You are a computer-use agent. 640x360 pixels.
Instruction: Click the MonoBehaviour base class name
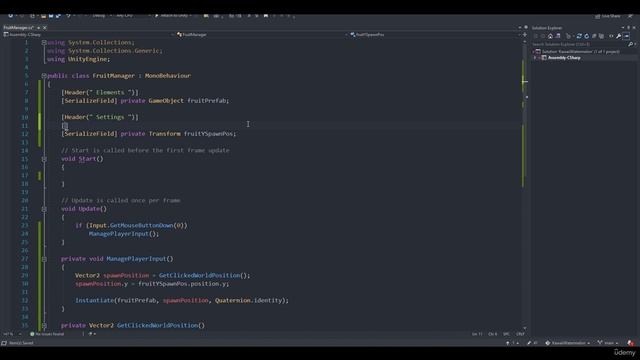168,76
